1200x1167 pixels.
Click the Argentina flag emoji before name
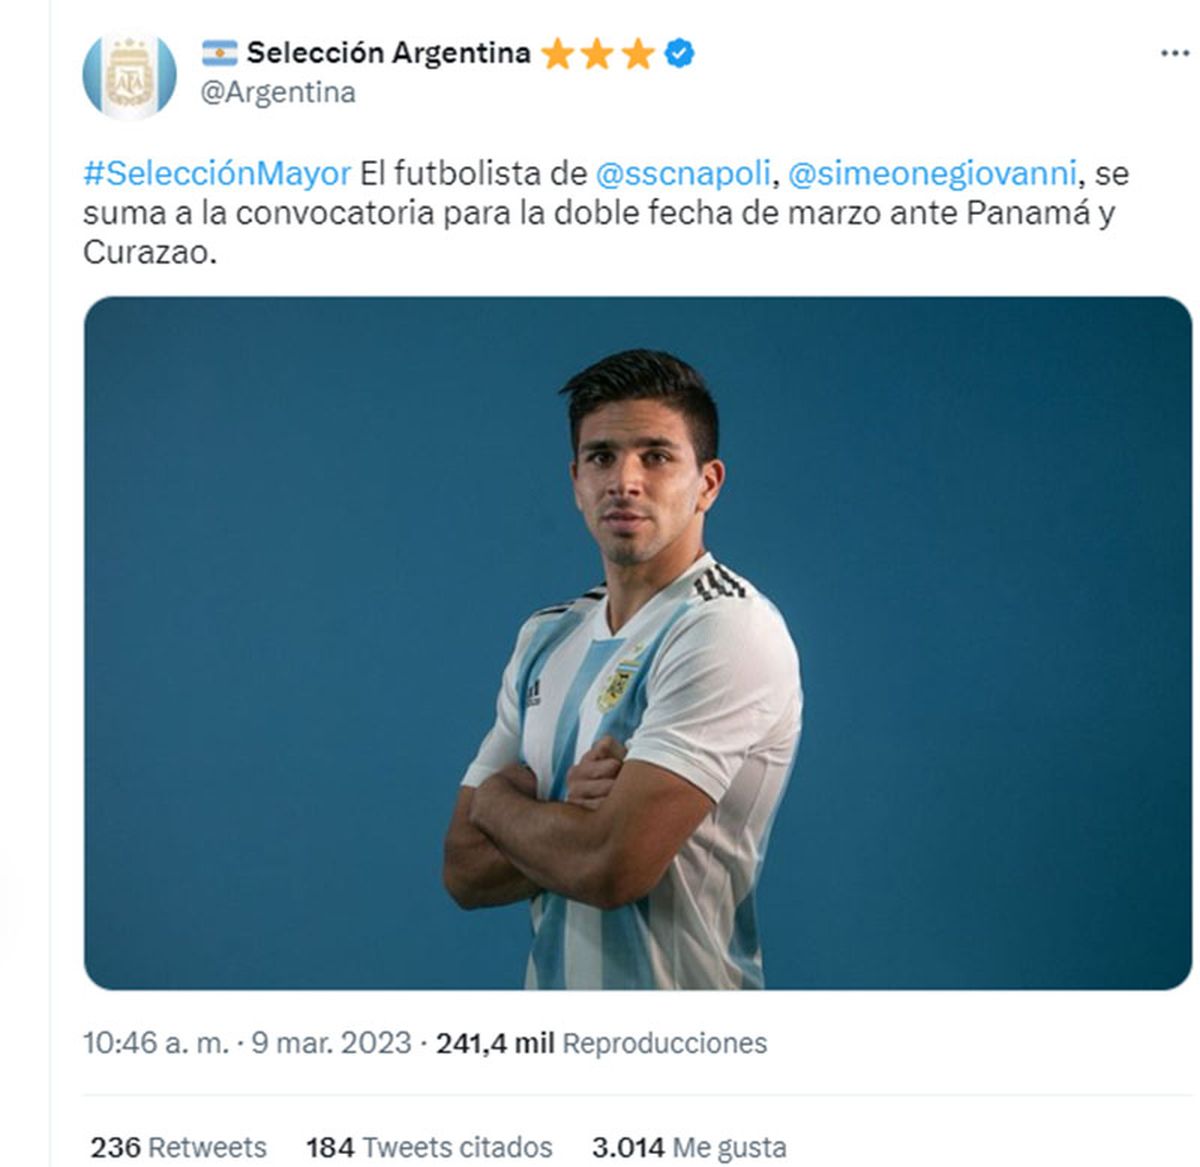[220, 52]
